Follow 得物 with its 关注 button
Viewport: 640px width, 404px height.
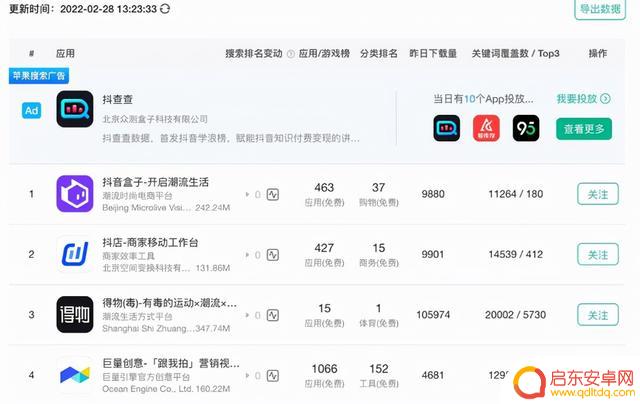pos(598,315)
